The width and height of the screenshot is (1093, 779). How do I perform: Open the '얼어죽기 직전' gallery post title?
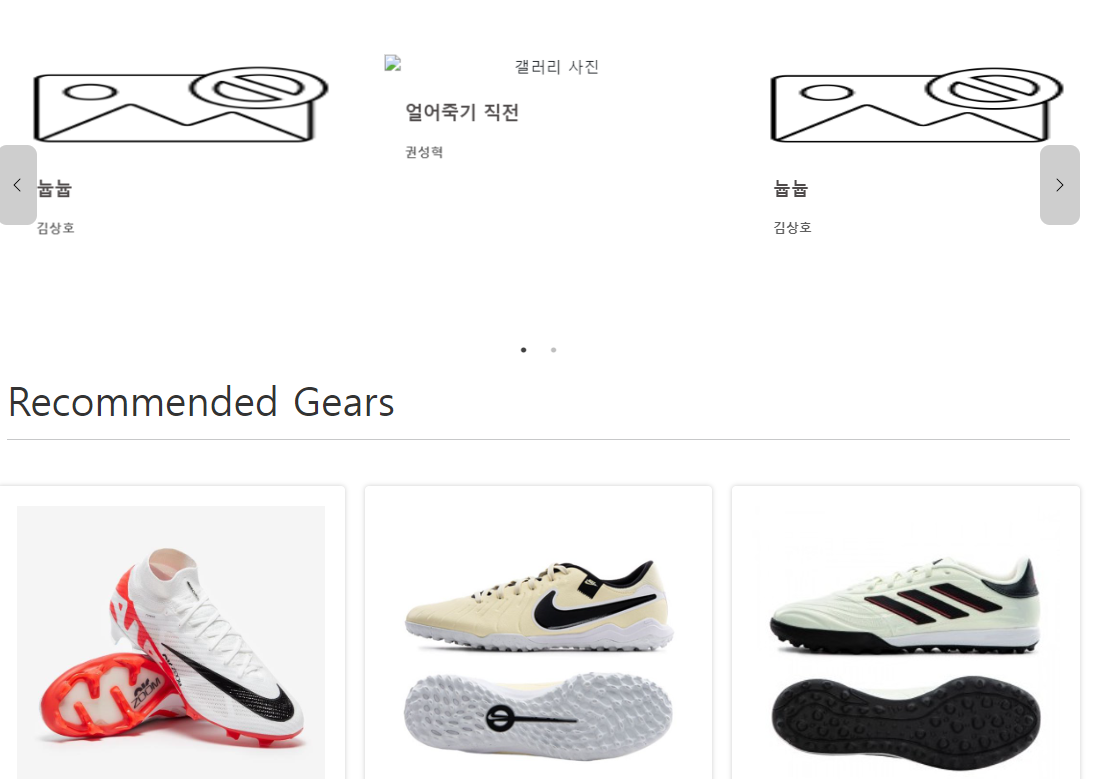(x=462, y=112)
